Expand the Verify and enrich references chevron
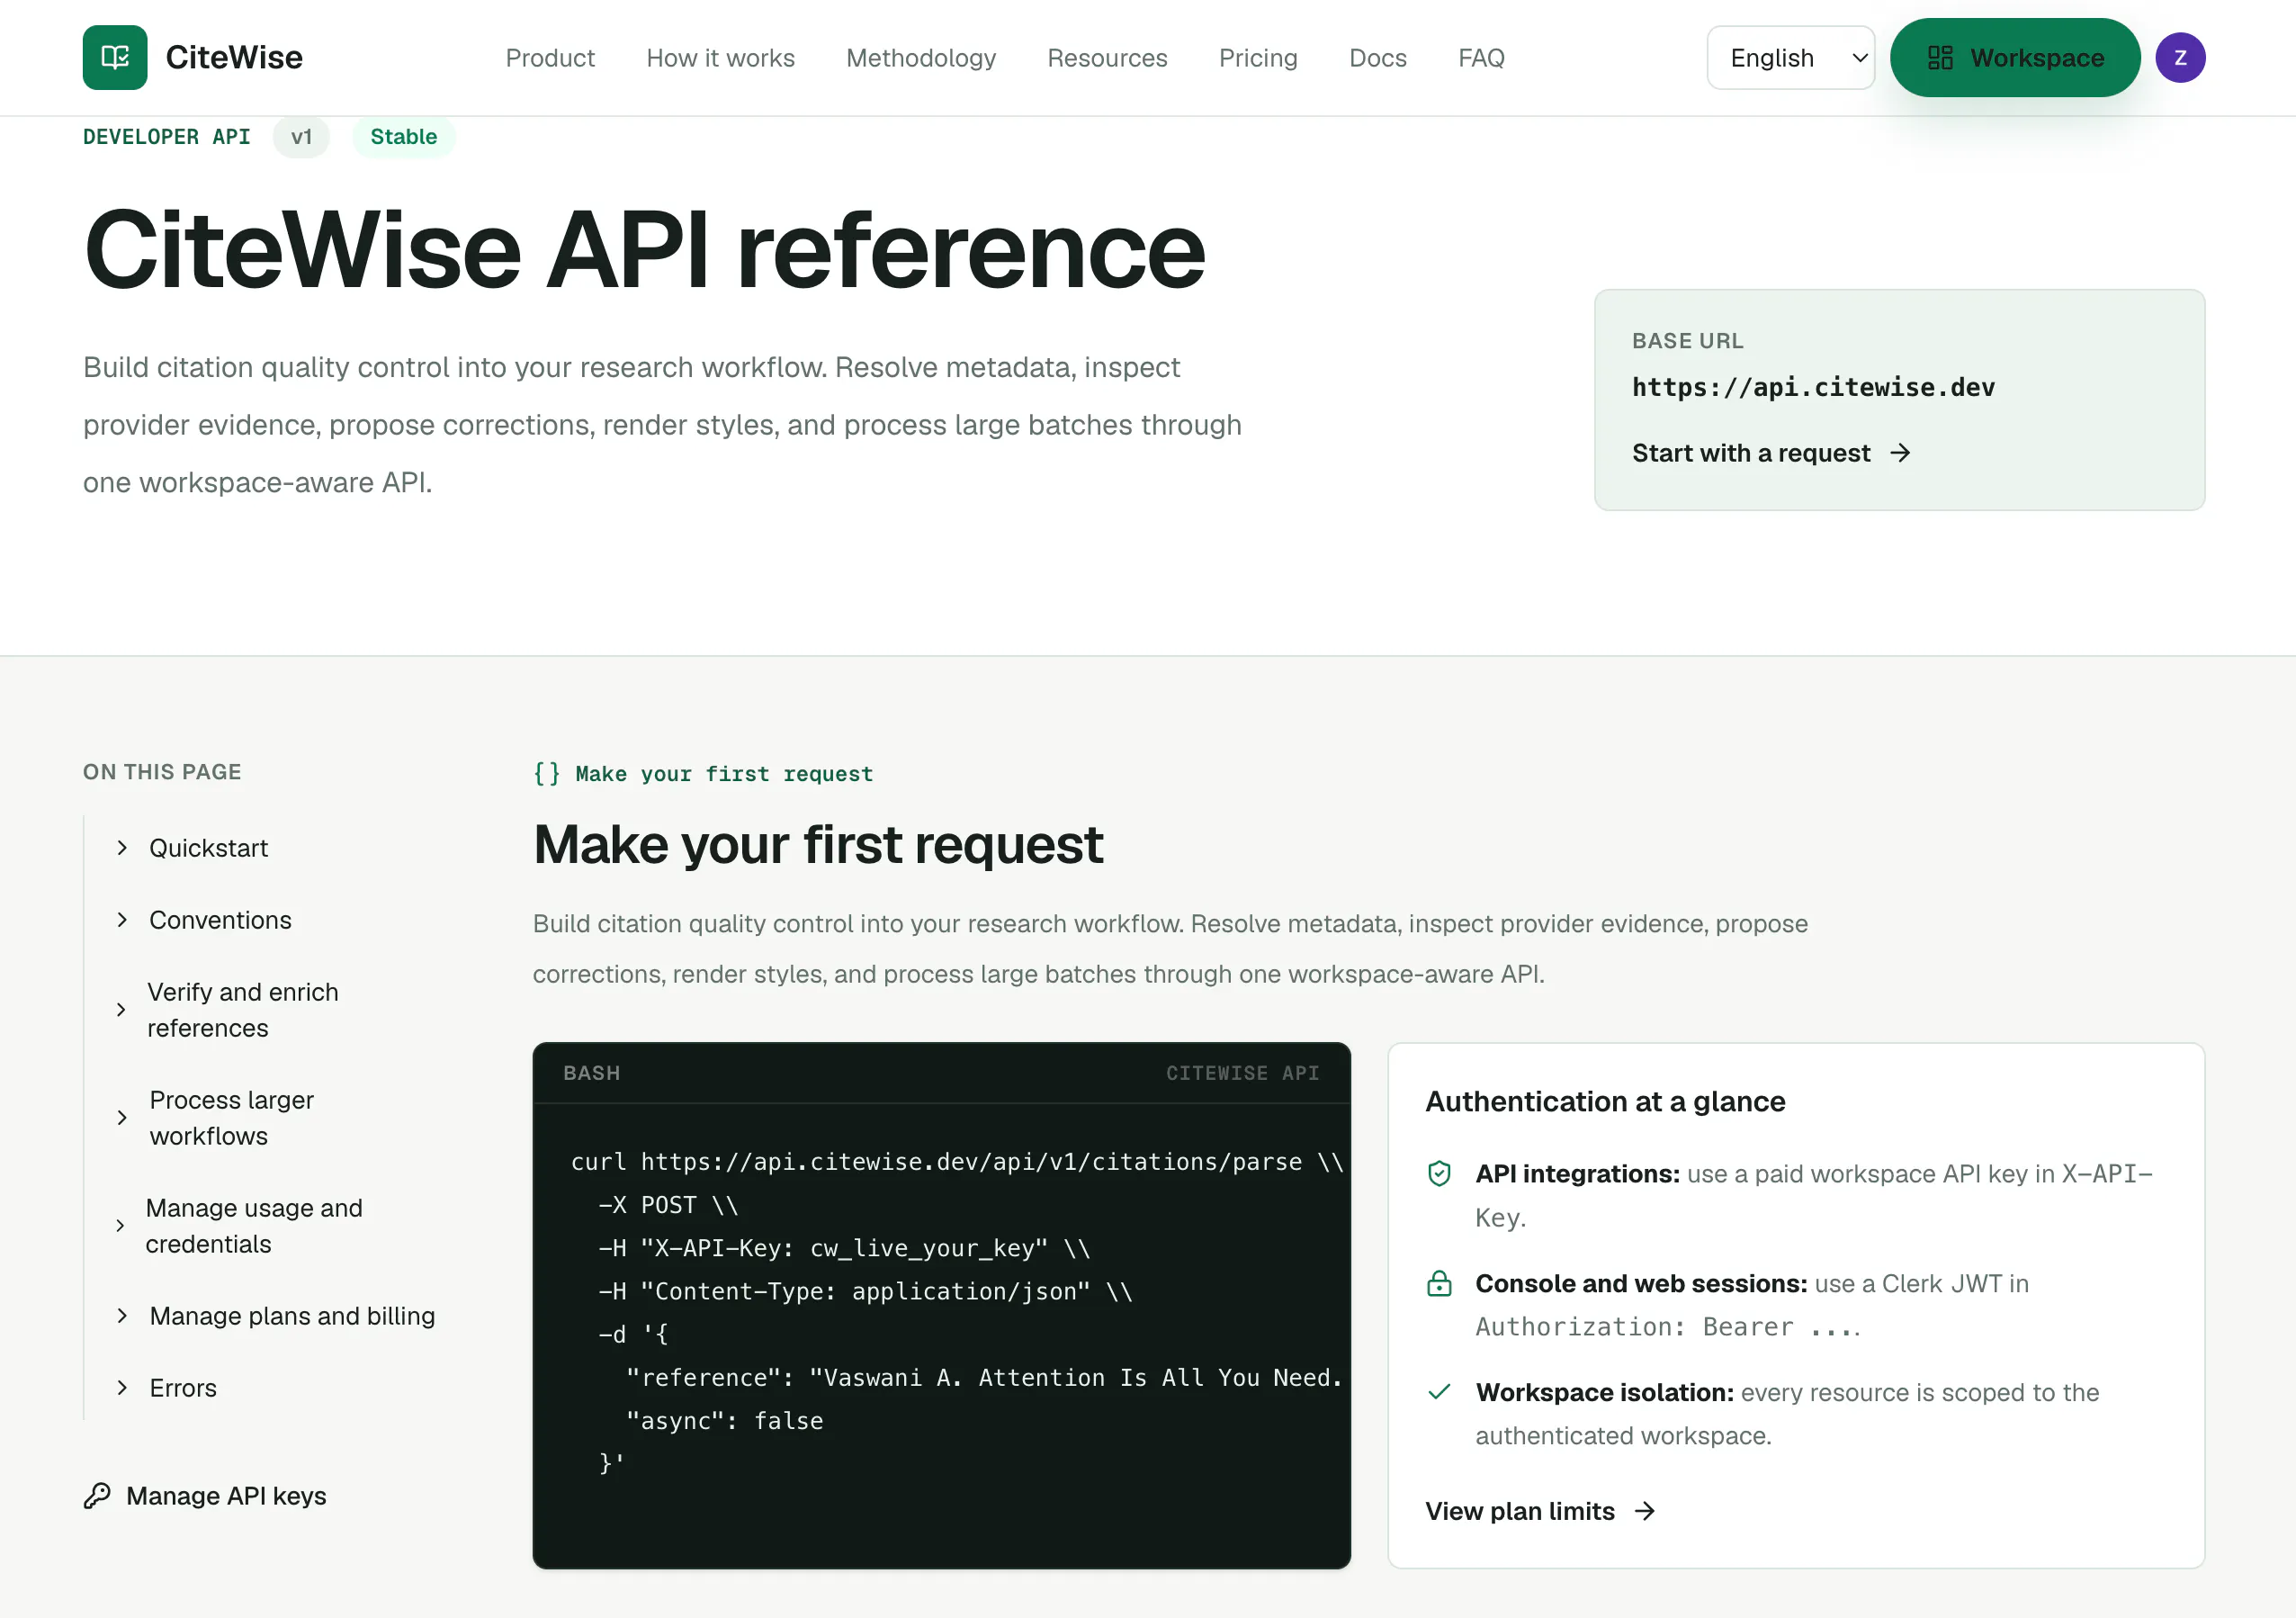This screenshot has width=2296, height=1618. pyautogui.click(x=121, y=1011)
